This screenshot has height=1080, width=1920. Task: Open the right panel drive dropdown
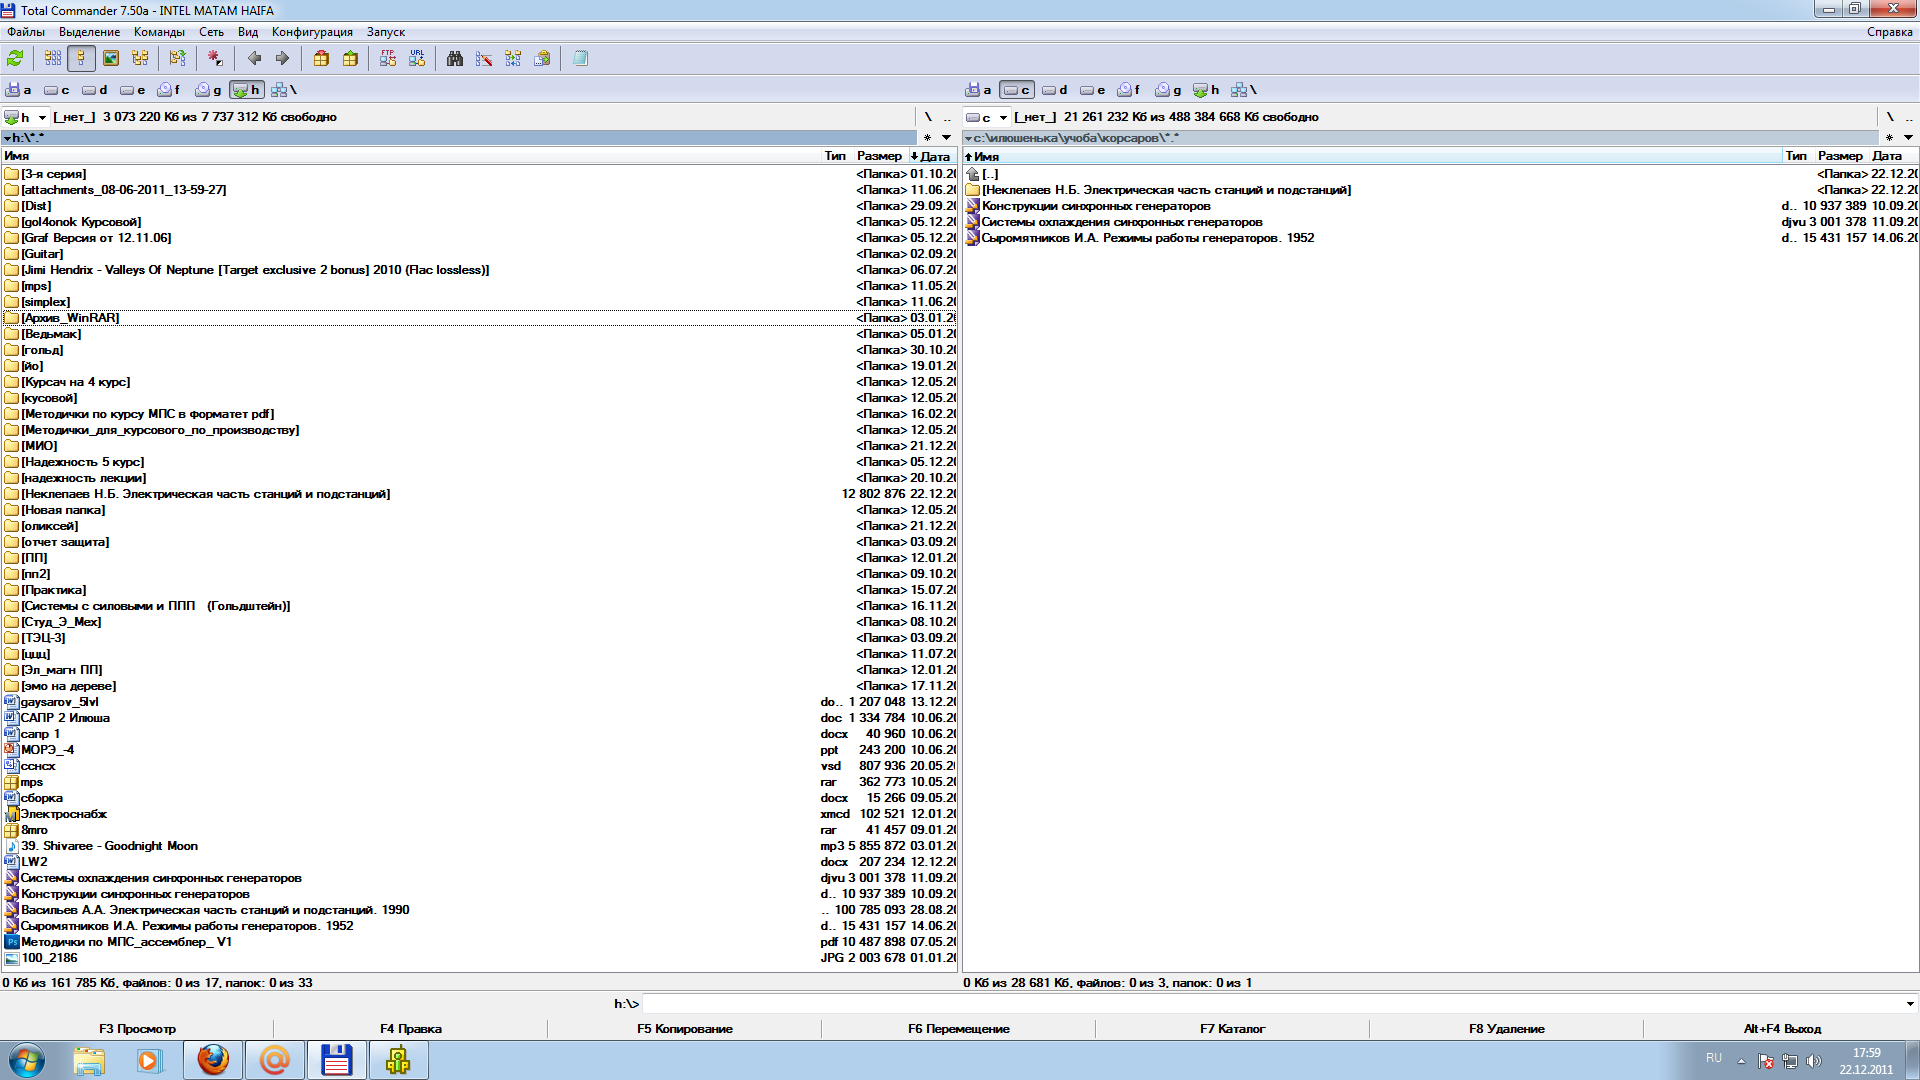[1003, 118]
